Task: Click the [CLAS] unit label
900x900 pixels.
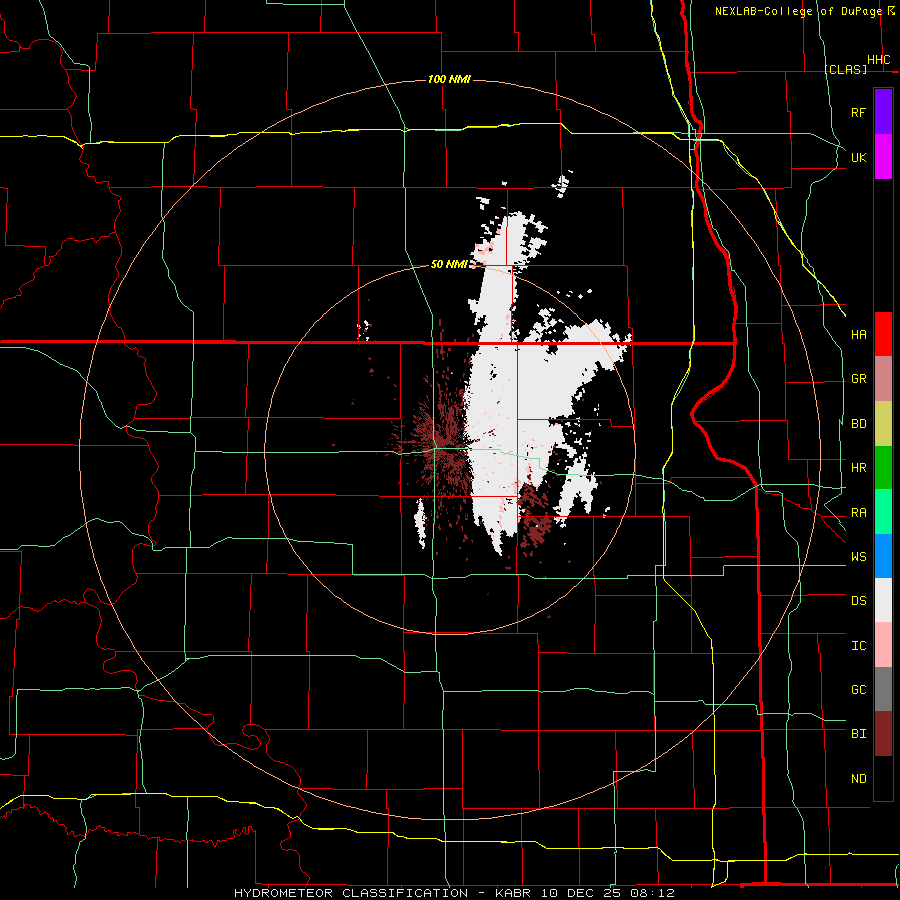Action: pyautogui.click(x=846, y=69)
